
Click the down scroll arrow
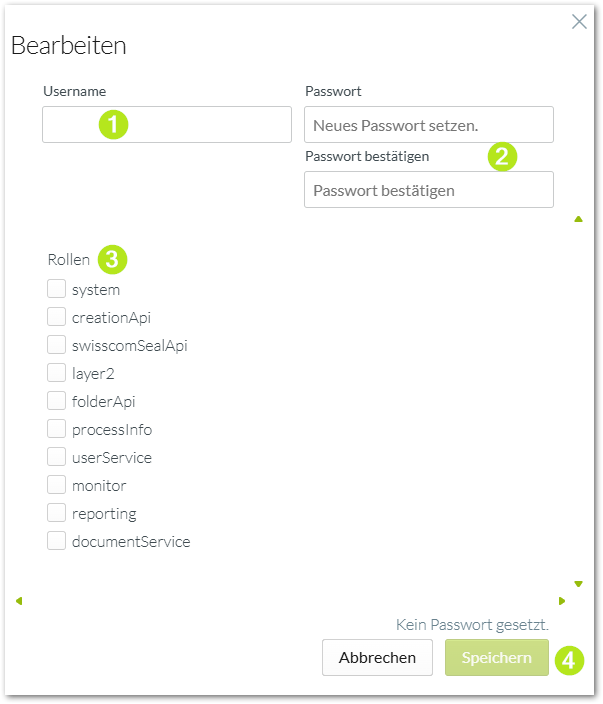point(578,584)
